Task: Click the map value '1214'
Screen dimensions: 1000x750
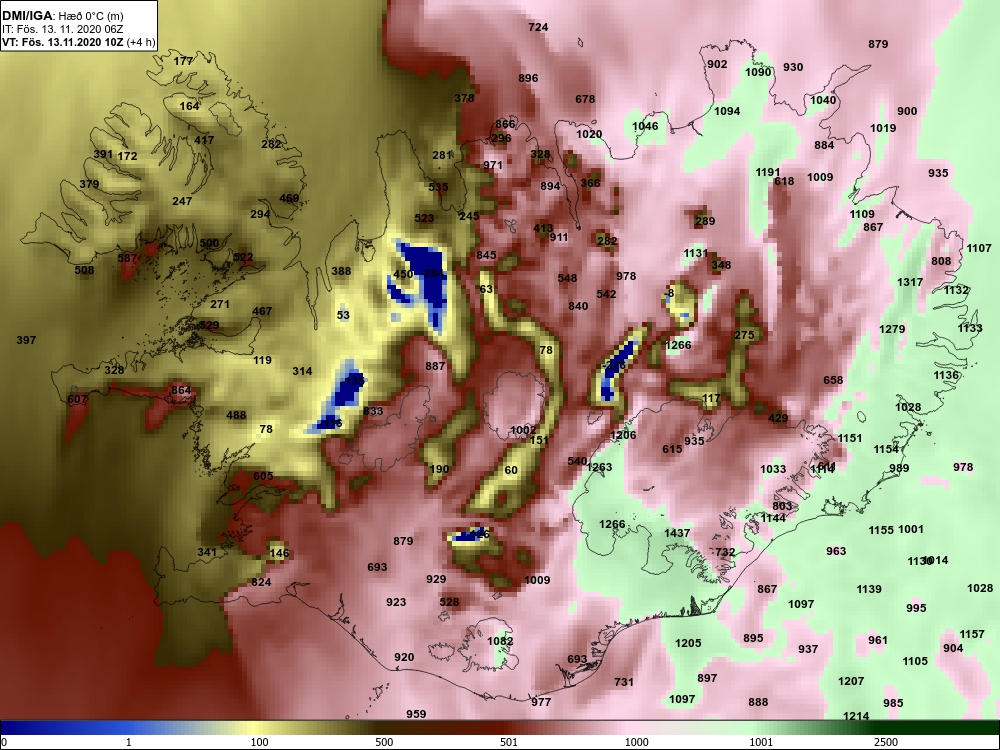Action: [856, 716]
